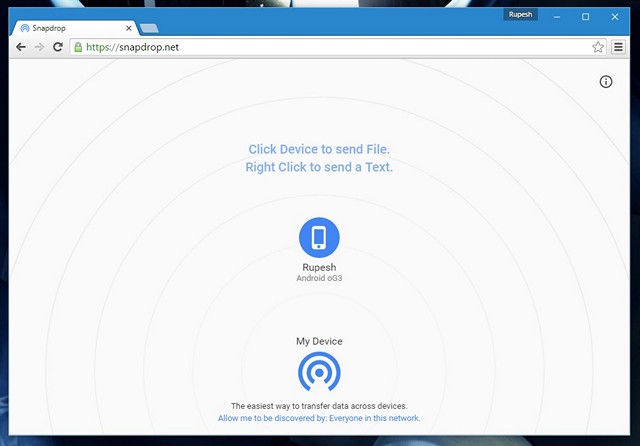Click the 'Android oG3' text
640x446 pixels.
[319, 278]
